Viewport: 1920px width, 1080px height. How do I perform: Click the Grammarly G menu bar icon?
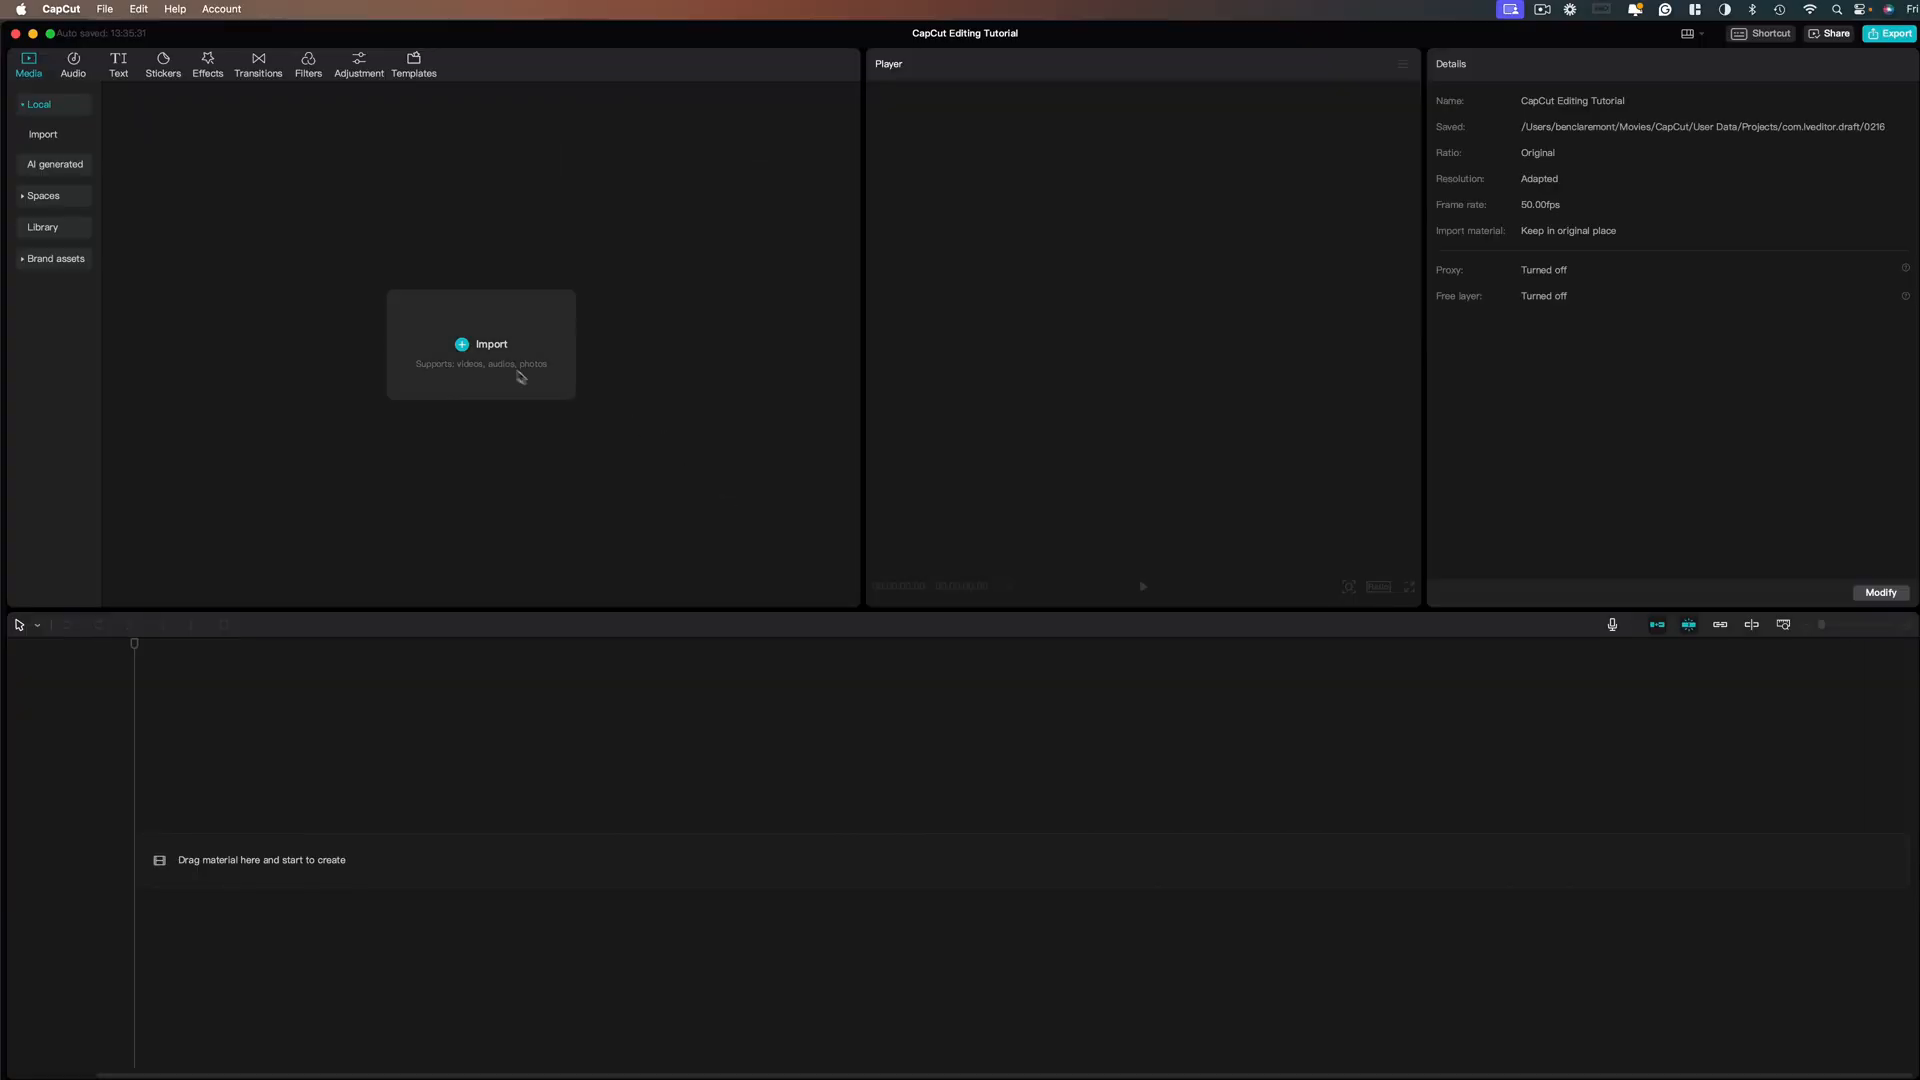[1665, 9]
